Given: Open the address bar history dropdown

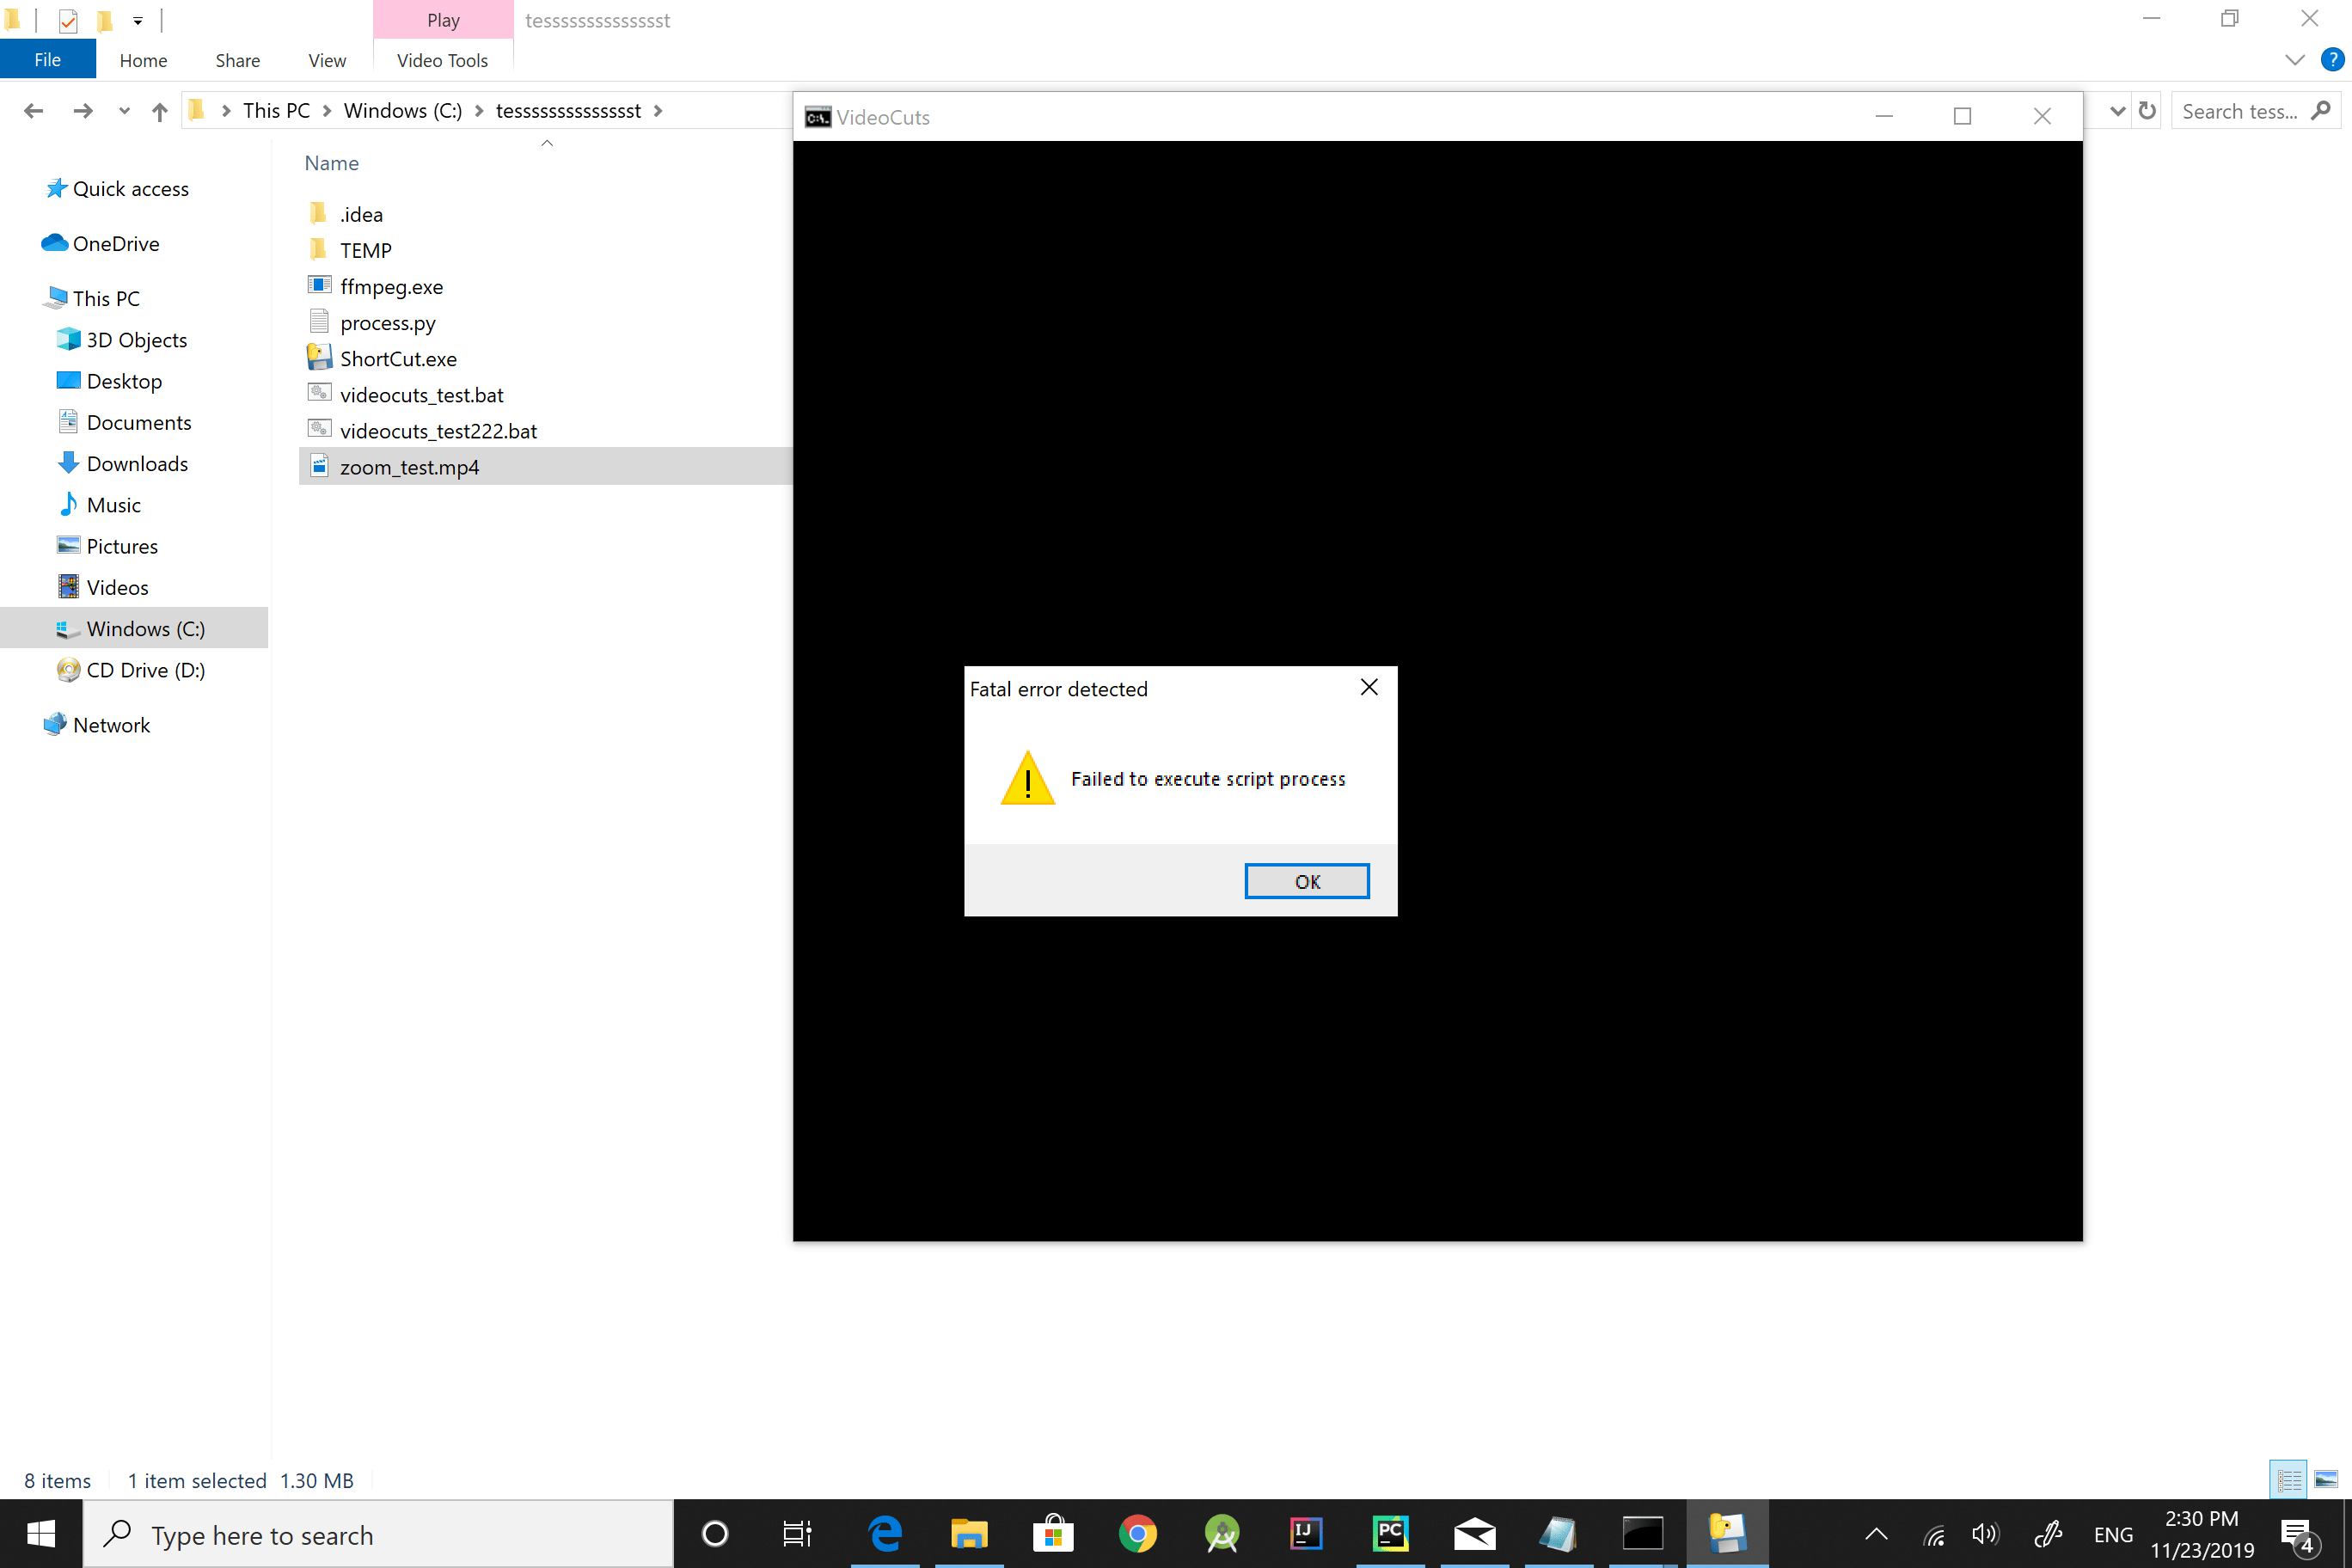Looking at the screenshot, I should click(2116, 110).
